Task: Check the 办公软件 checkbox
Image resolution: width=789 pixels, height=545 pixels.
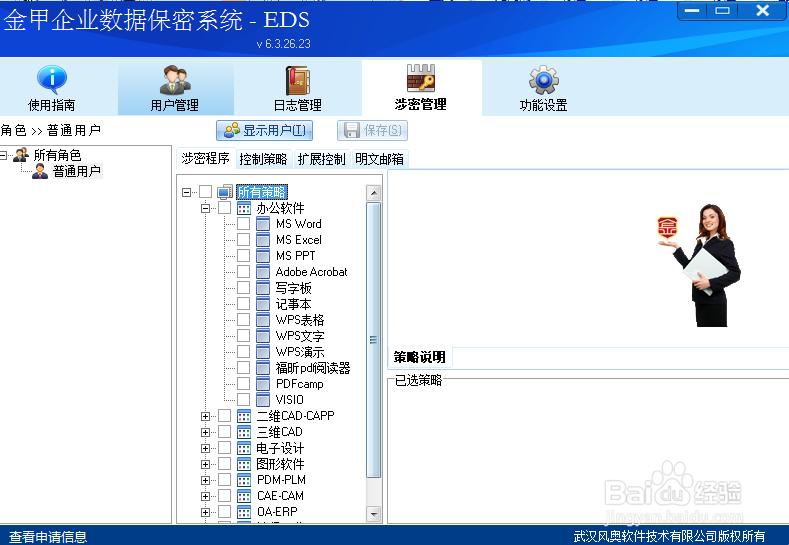Action: pyautogui.click(x=224, y=208)
